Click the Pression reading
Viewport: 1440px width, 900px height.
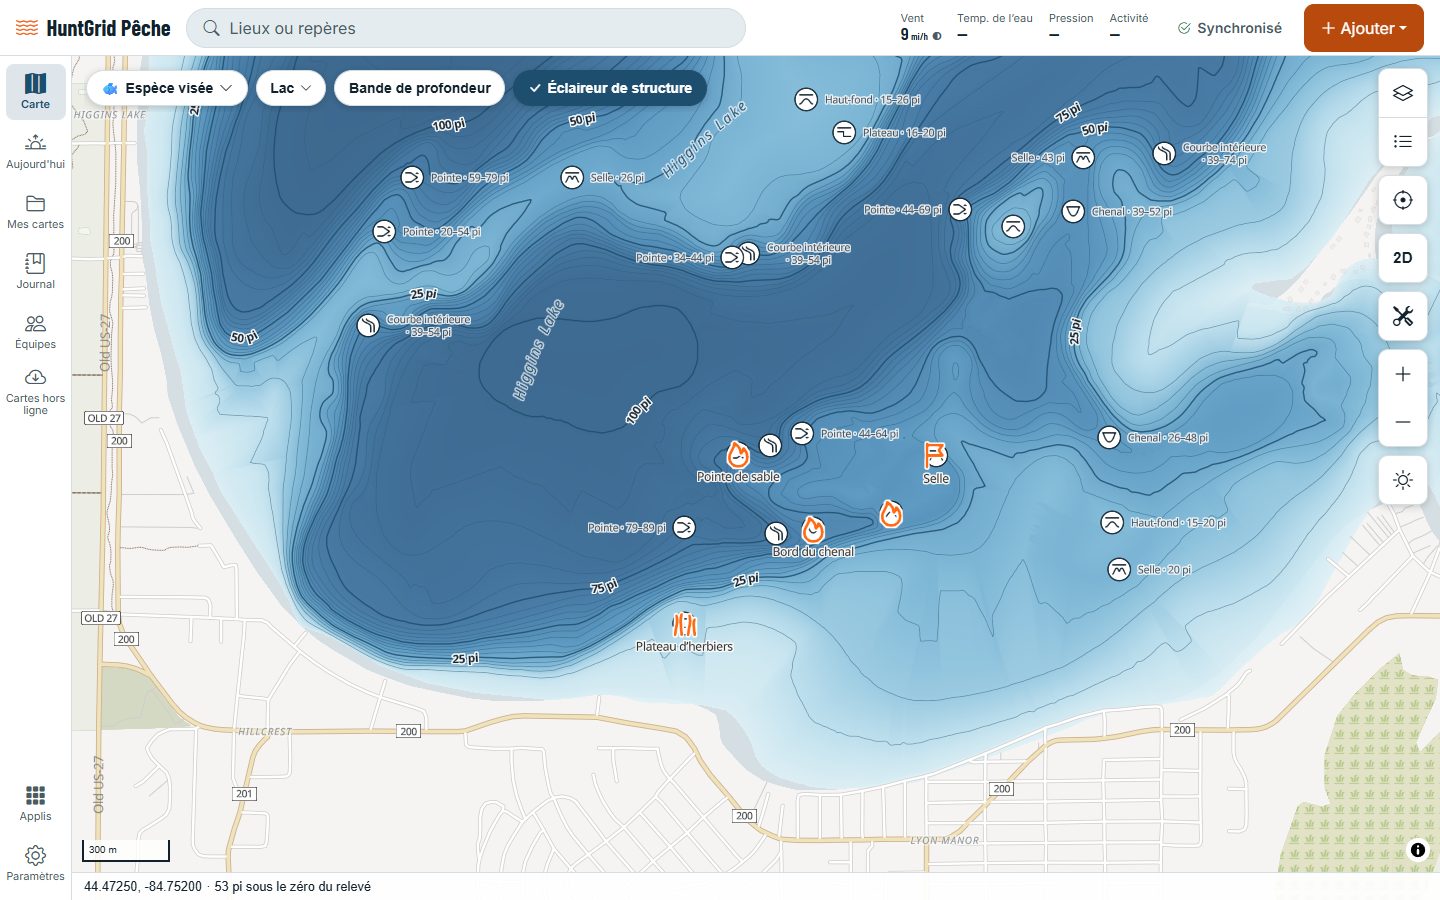[1070, 27]
